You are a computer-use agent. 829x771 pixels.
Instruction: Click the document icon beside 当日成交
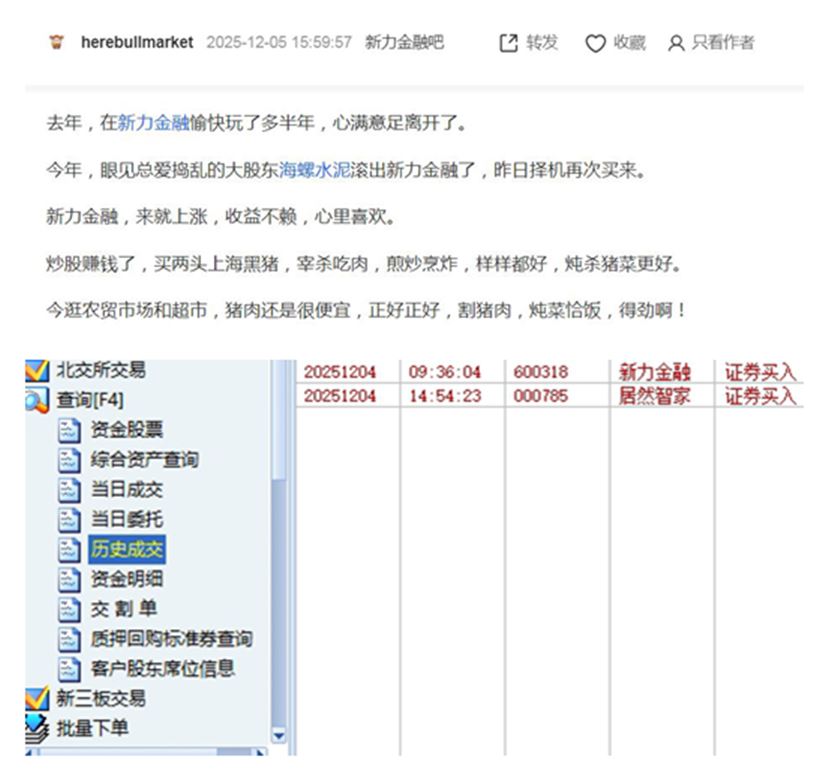(x=69, y=490)
